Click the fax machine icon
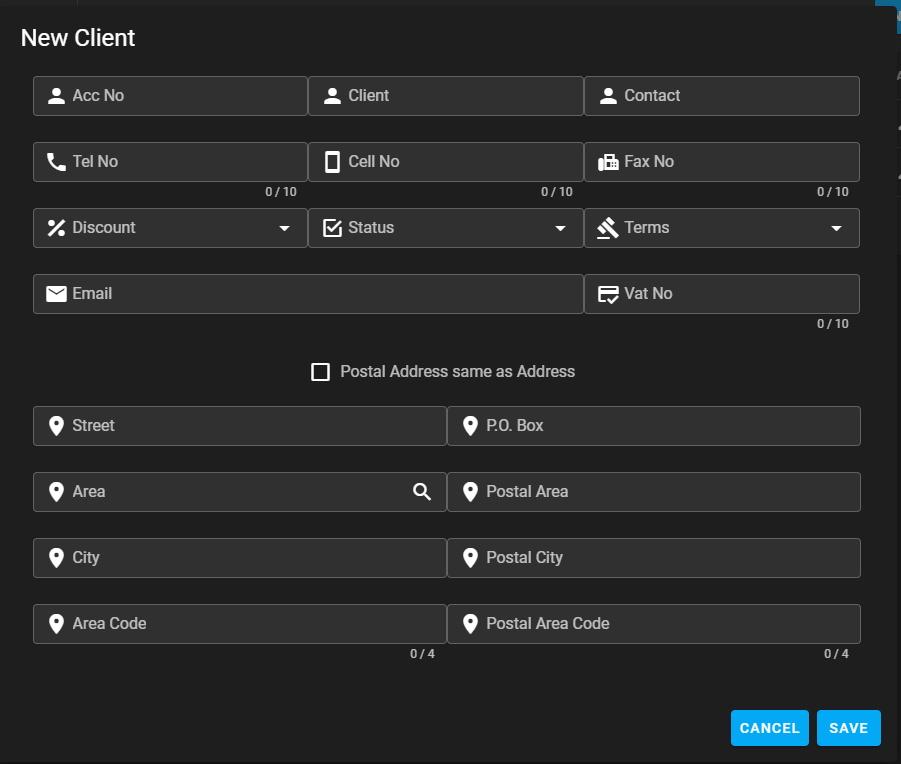This screenshot has height=764, width=901. (x=608, y=162)
